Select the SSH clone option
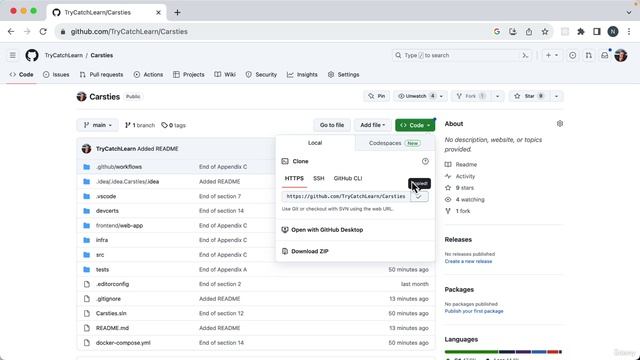 (319, 178)
